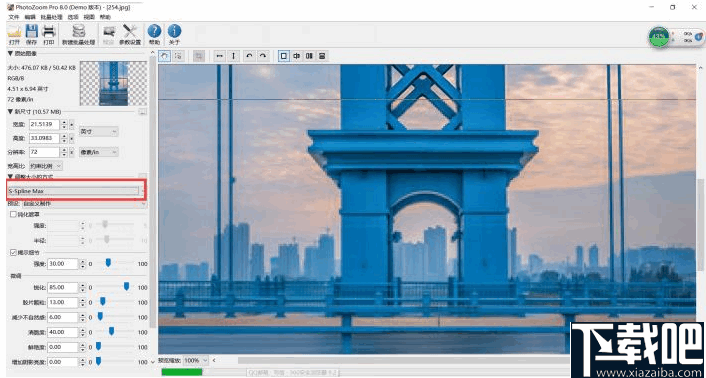Switch to side-by-side dual preview layout
The width and height of the screenshot is (706, 378).
309,56
